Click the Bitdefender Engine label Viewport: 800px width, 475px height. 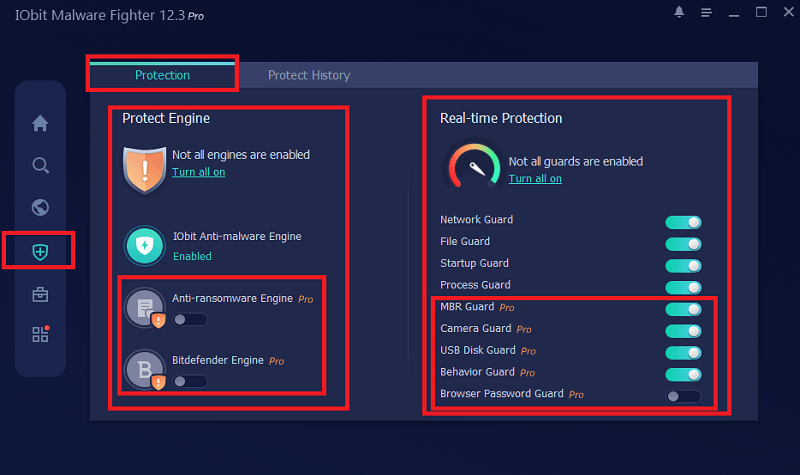tap(218, 360)
